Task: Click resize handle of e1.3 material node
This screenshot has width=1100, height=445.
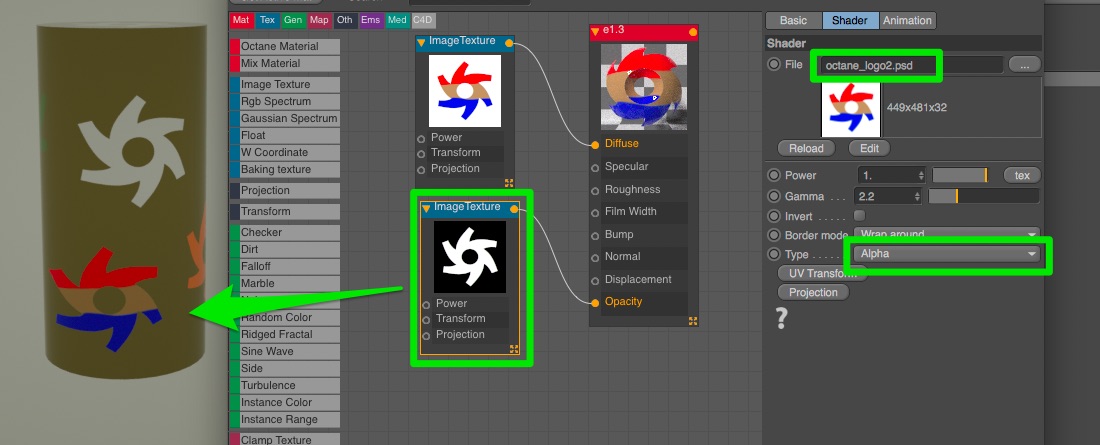Action: [x=693, y=321]
